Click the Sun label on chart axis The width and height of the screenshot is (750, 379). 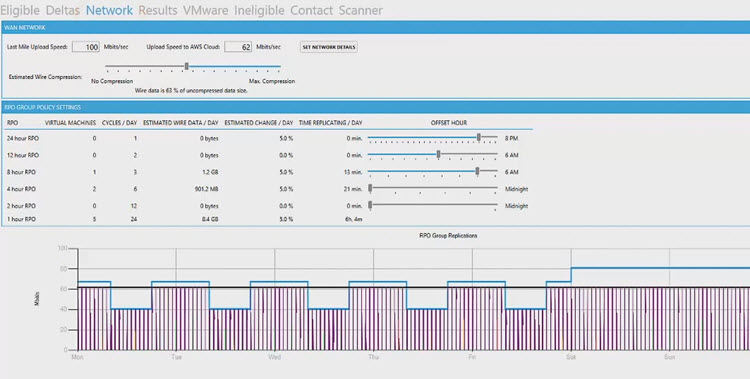coord(670,357)
